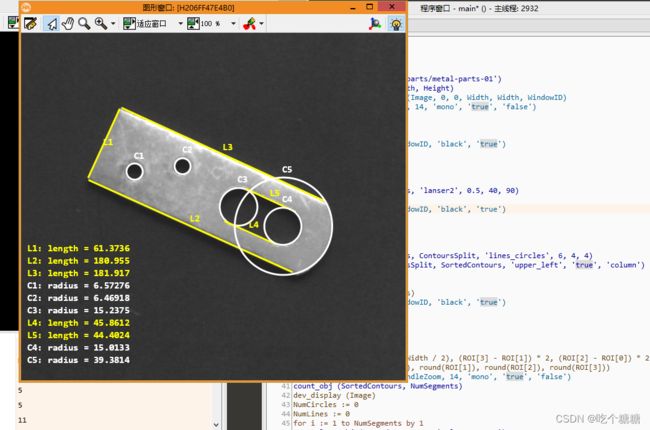Choose the magnifier glass tool
Viewport: 650px width, 430px height.
(x=84, y=24)
